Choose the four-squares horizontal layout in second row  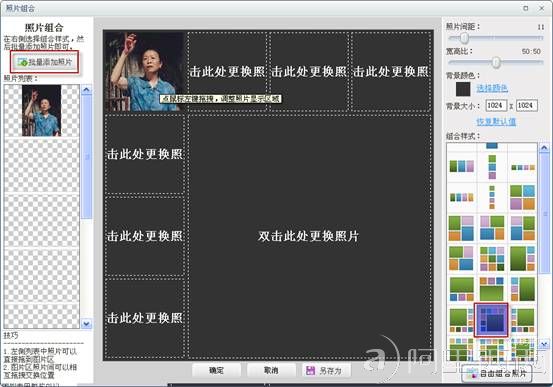point(461,197)
